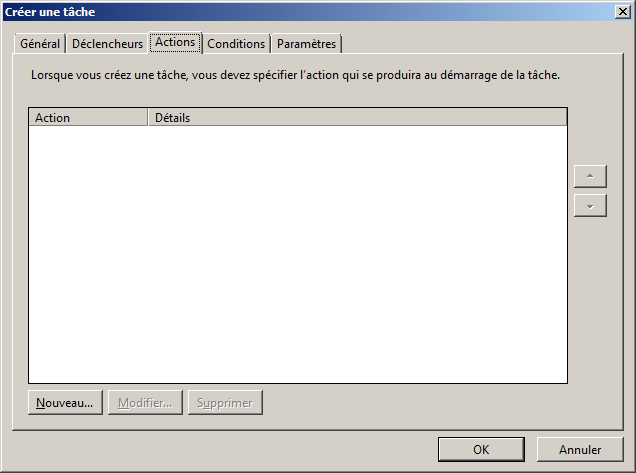The width and height of the screenshot is (636, 473).
Task: Confirm the task with OK
Action: 481,449
